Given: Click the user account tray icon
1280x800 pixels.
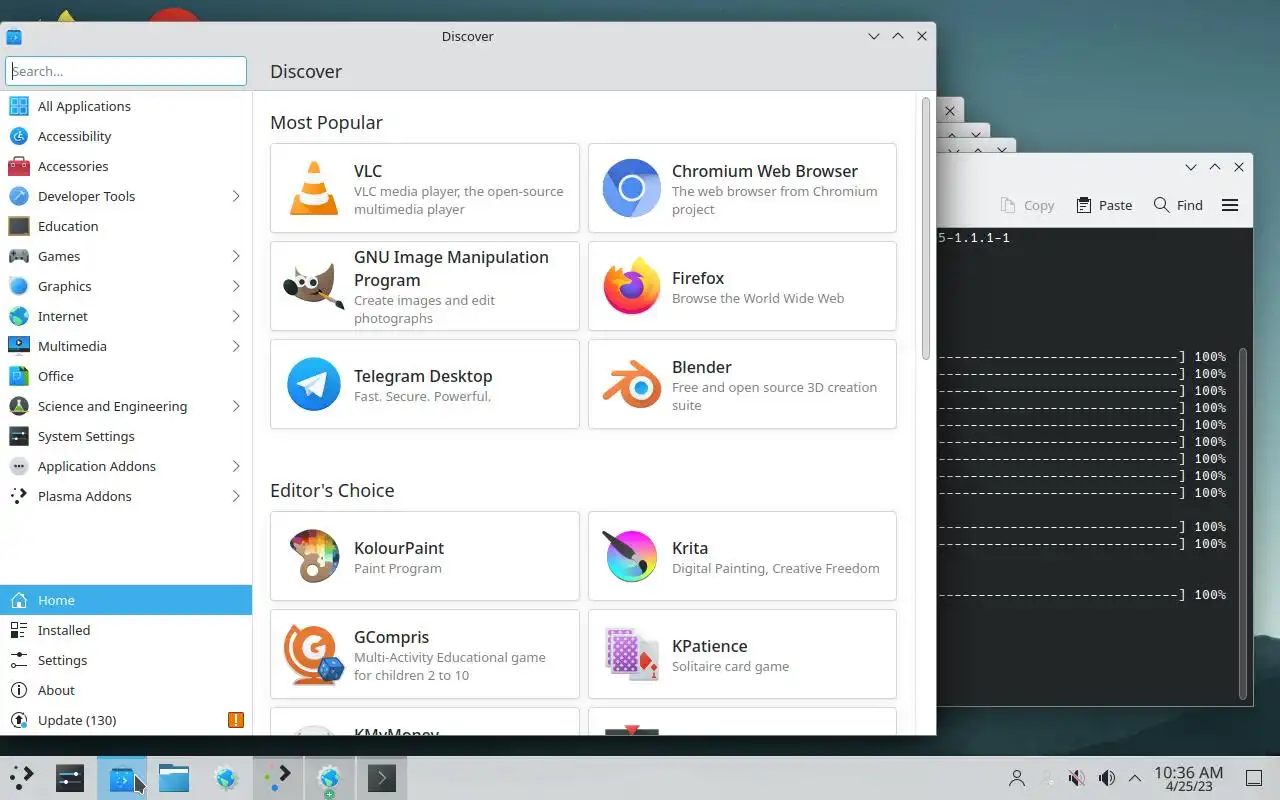Looking at the screenshot, I should pos(1017,778).
